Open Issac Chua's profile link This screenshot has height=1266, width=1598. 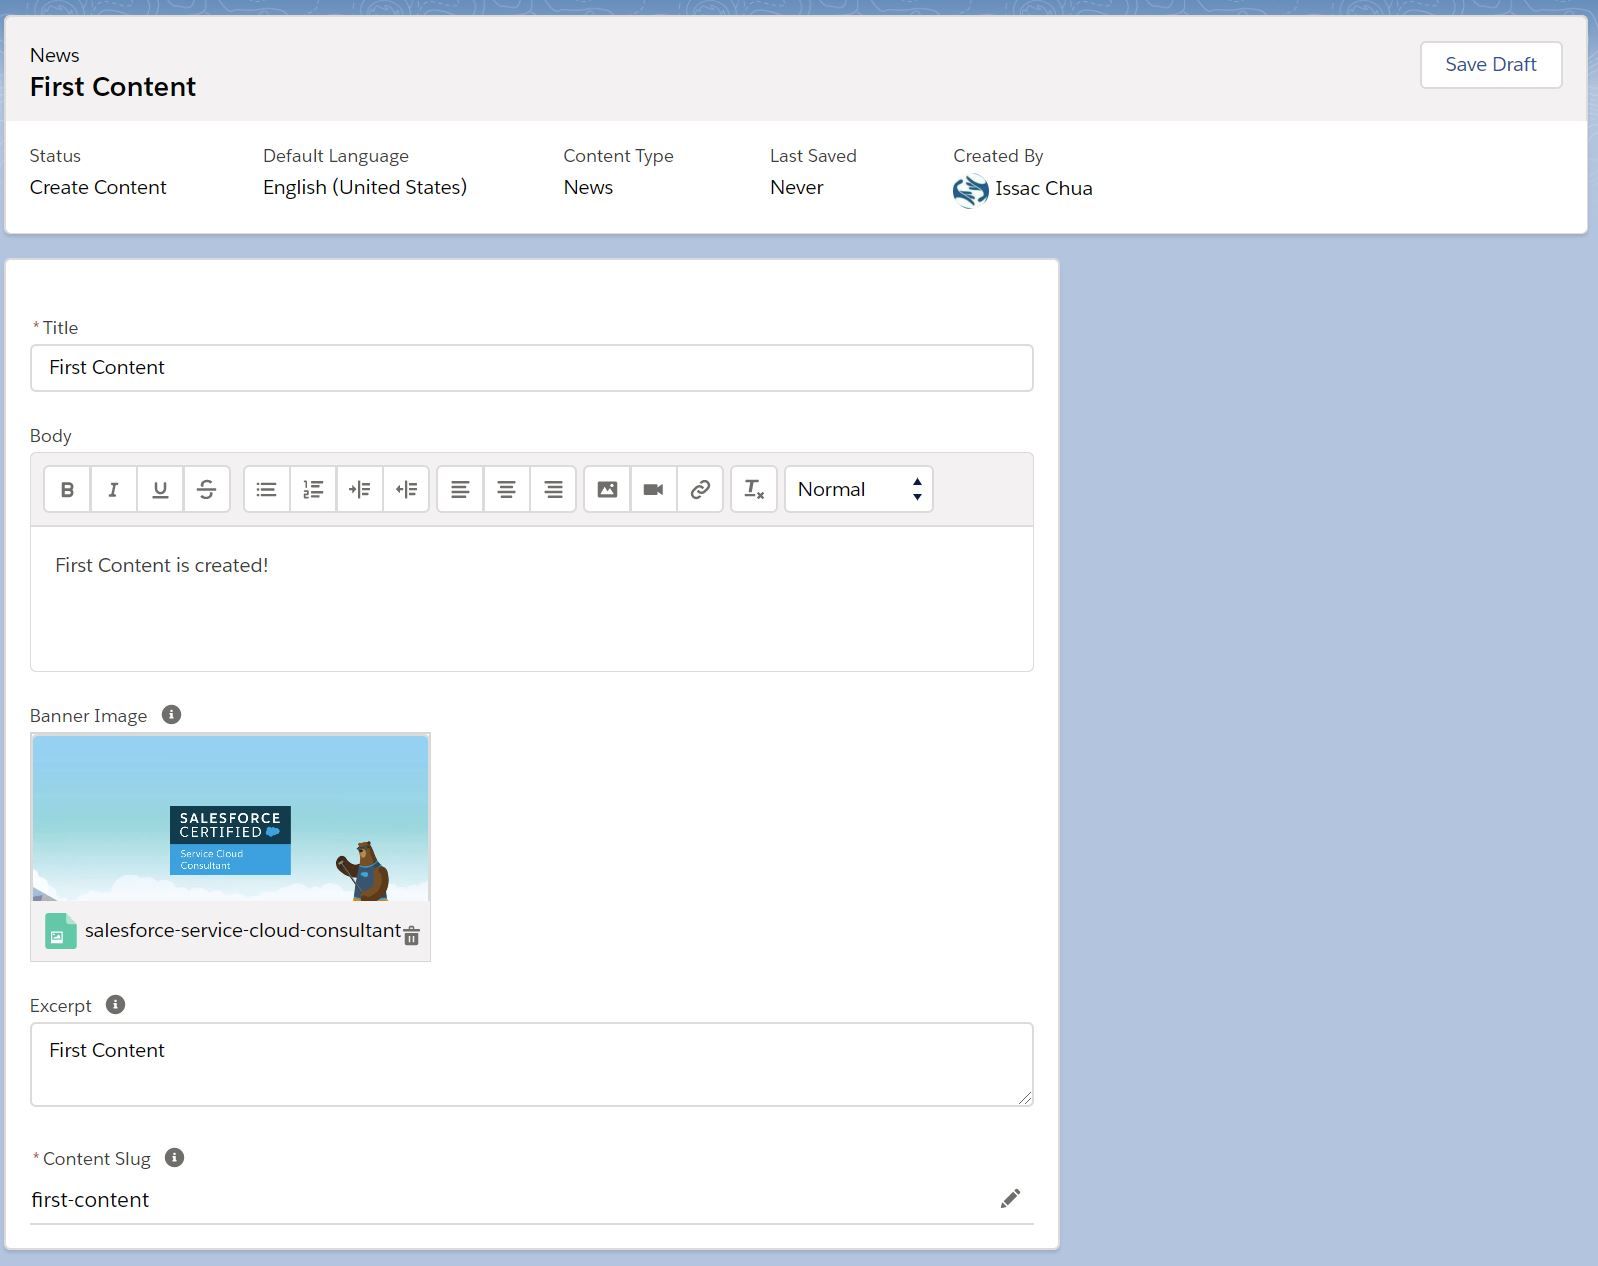coord(1043,189)
